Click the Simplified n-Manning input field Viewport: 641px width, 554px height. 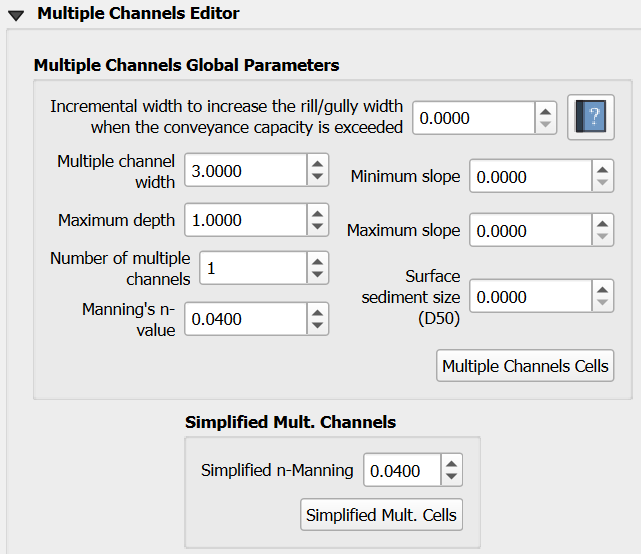400,470
